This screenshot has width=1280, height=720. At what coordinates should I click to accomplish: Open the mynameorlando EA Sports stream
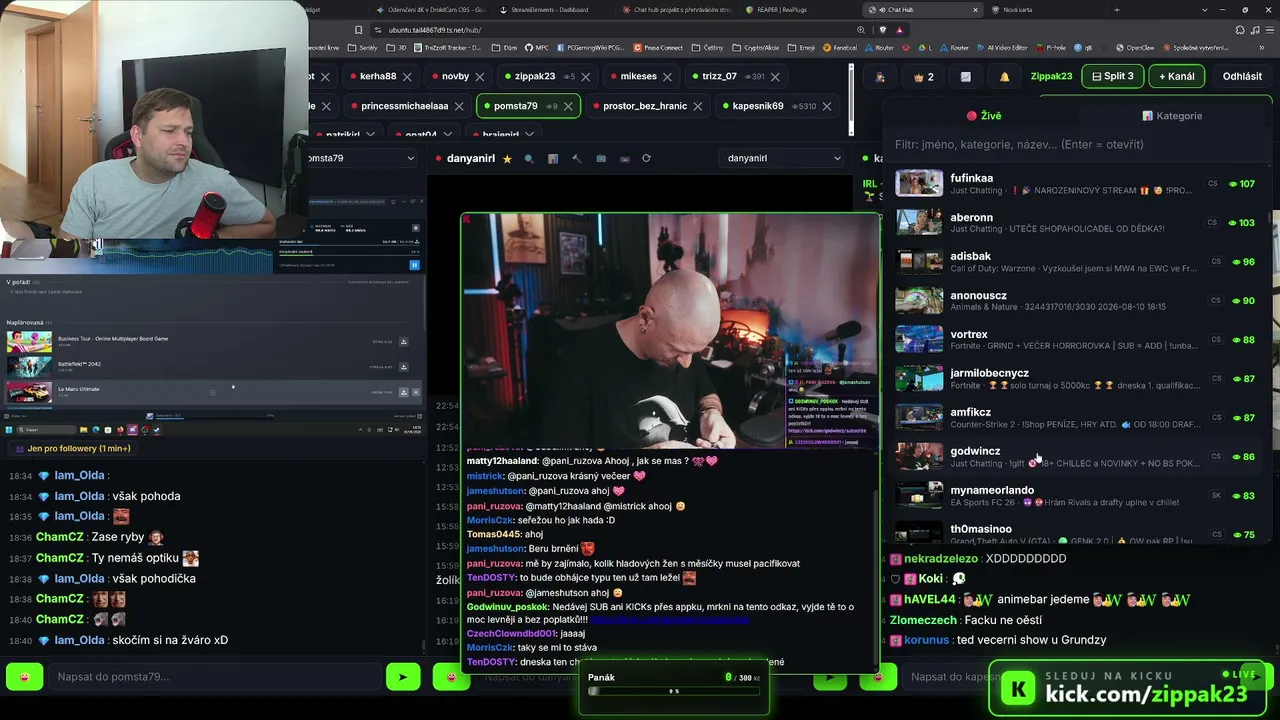point(1076,496)
